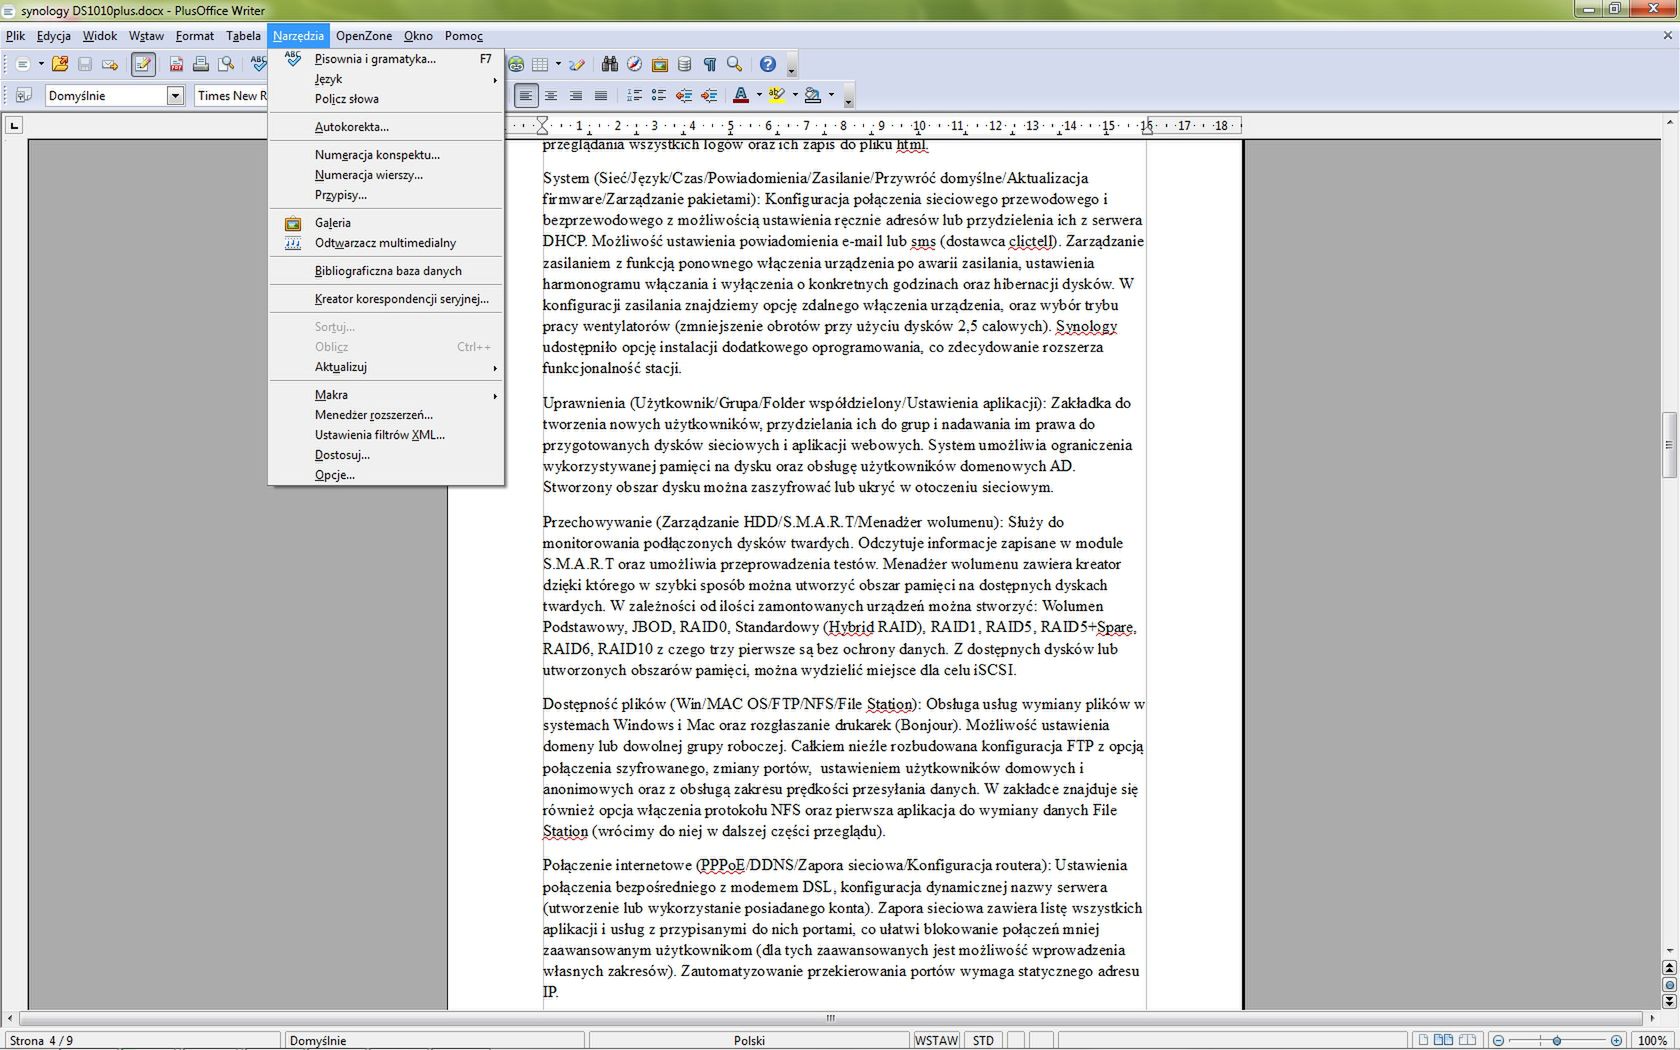This screenshot has height=1050, width=1680.
Task: Open the Table icon dropdown arrow
Action: 558,64
